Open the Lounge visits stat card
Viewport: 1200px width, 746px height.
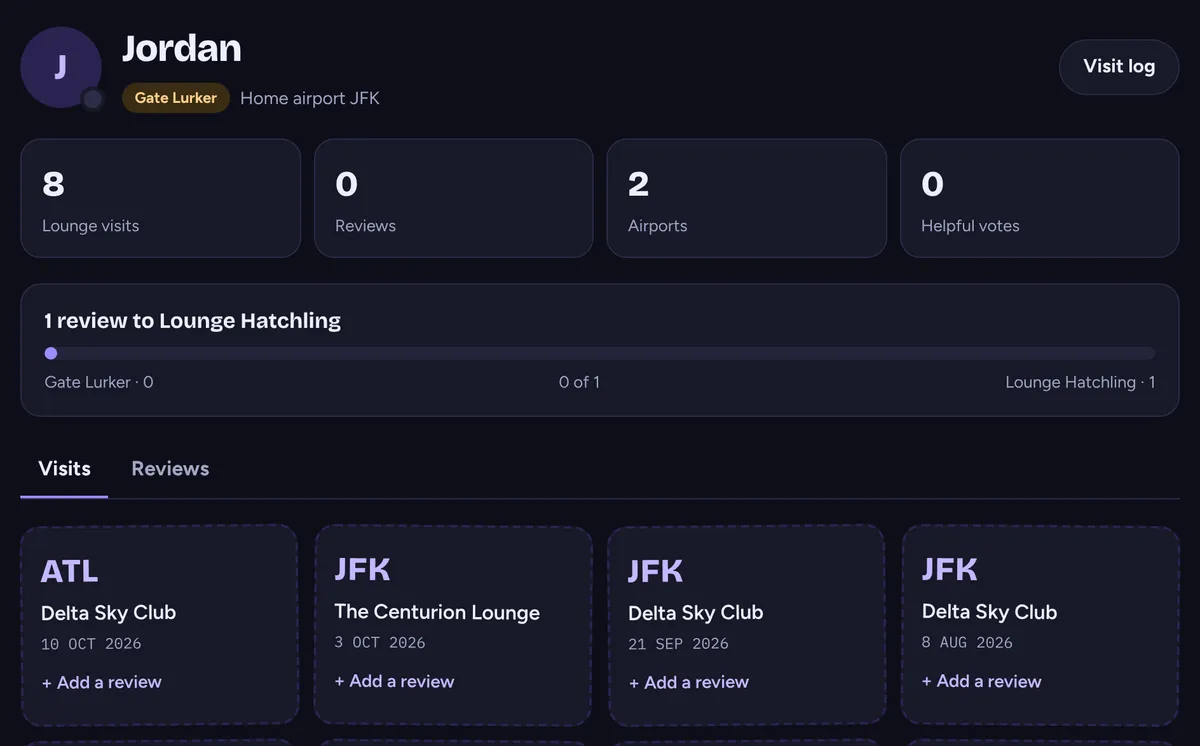161,198
